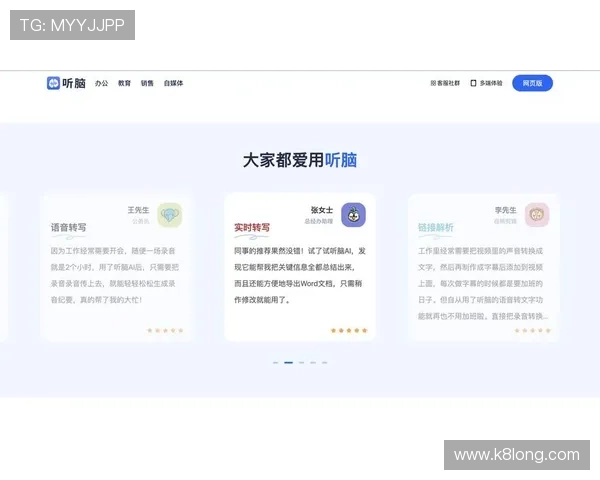Click the star rating on 张女士's card

(349, 330)
